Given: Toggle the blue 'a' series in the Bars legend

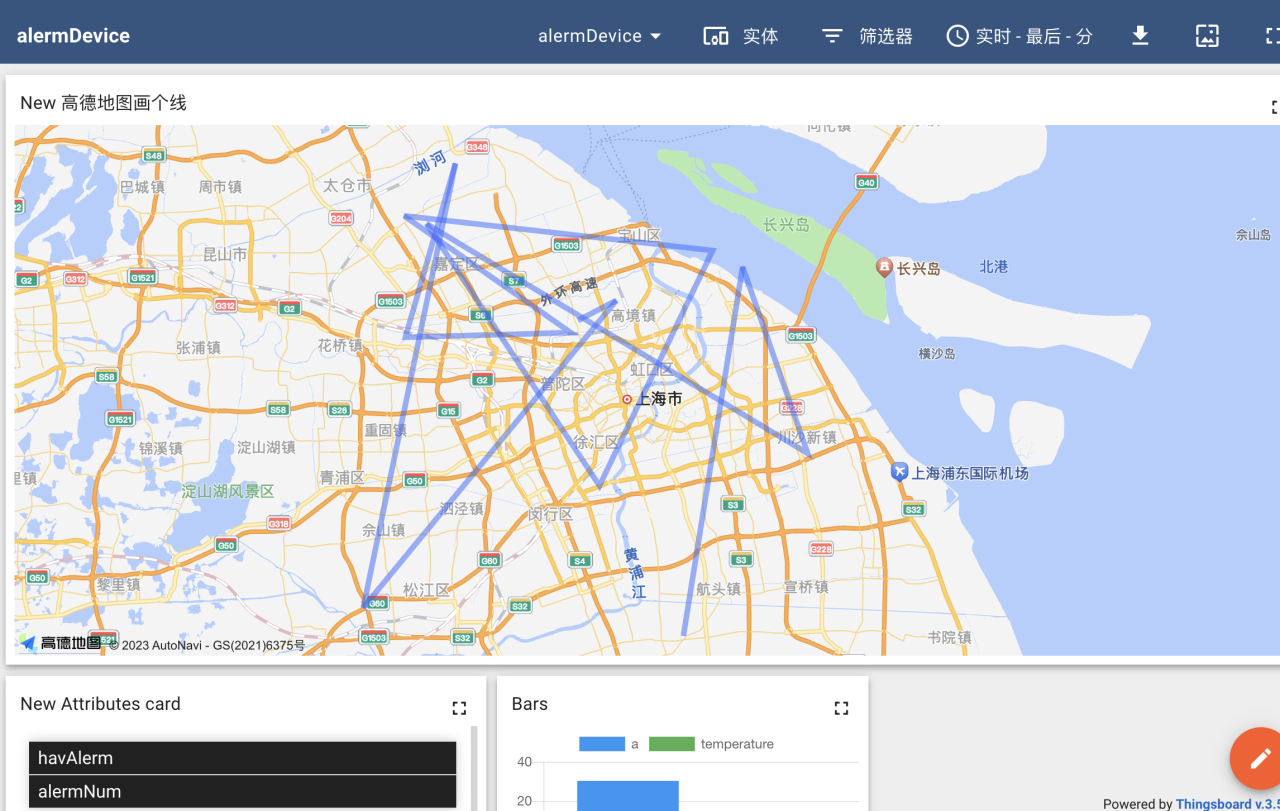Looking at the screenshot, I should [x=609, y=744].
